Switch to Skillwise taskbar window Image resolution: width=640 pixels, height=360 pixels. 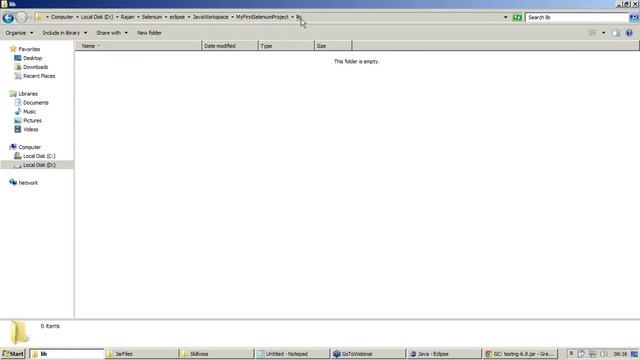click(217, 354)
